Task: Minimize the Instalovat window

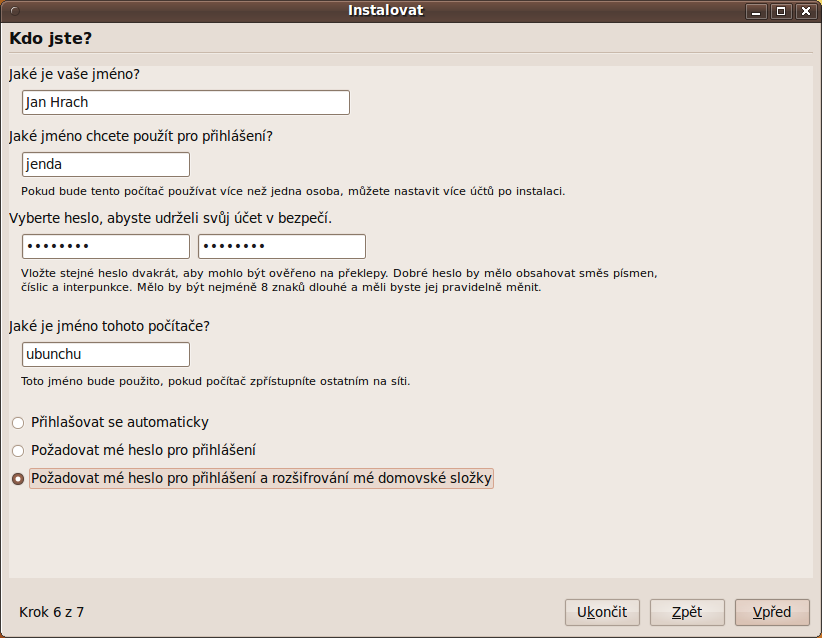Action: click(x=756, y=11)
